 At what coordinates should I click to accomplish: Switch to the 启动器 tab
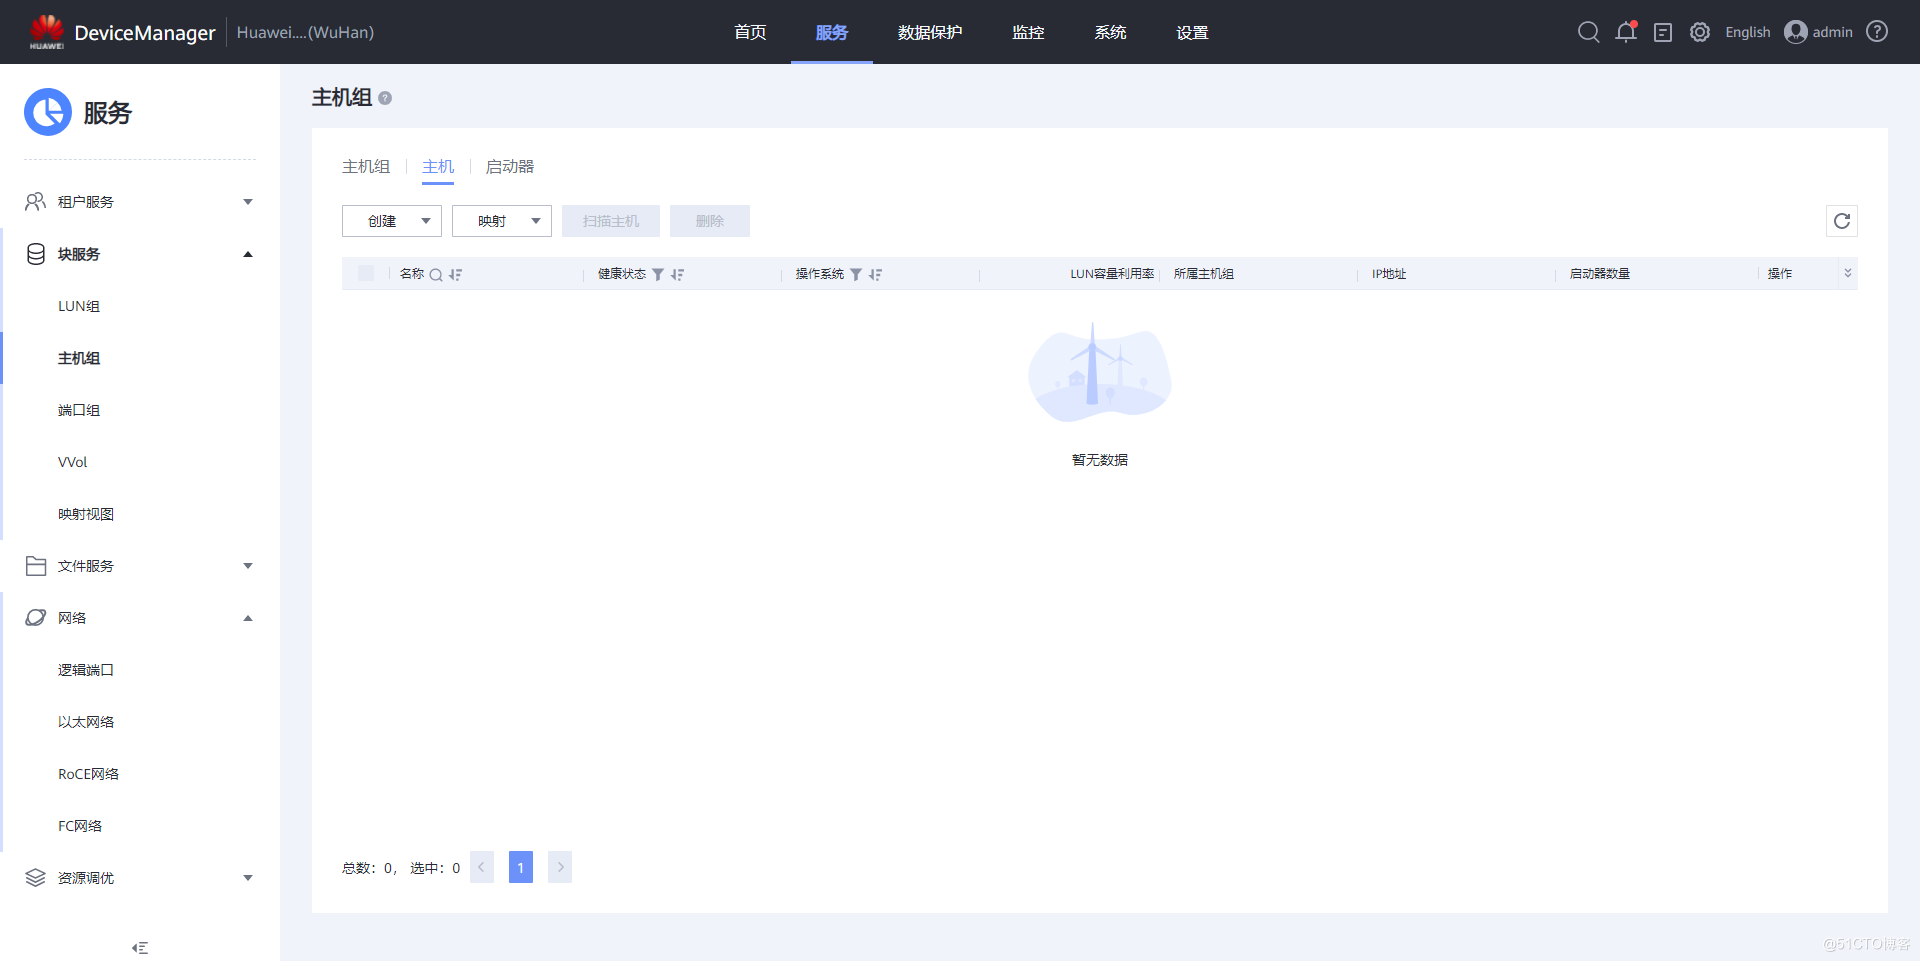pos(509,167)
